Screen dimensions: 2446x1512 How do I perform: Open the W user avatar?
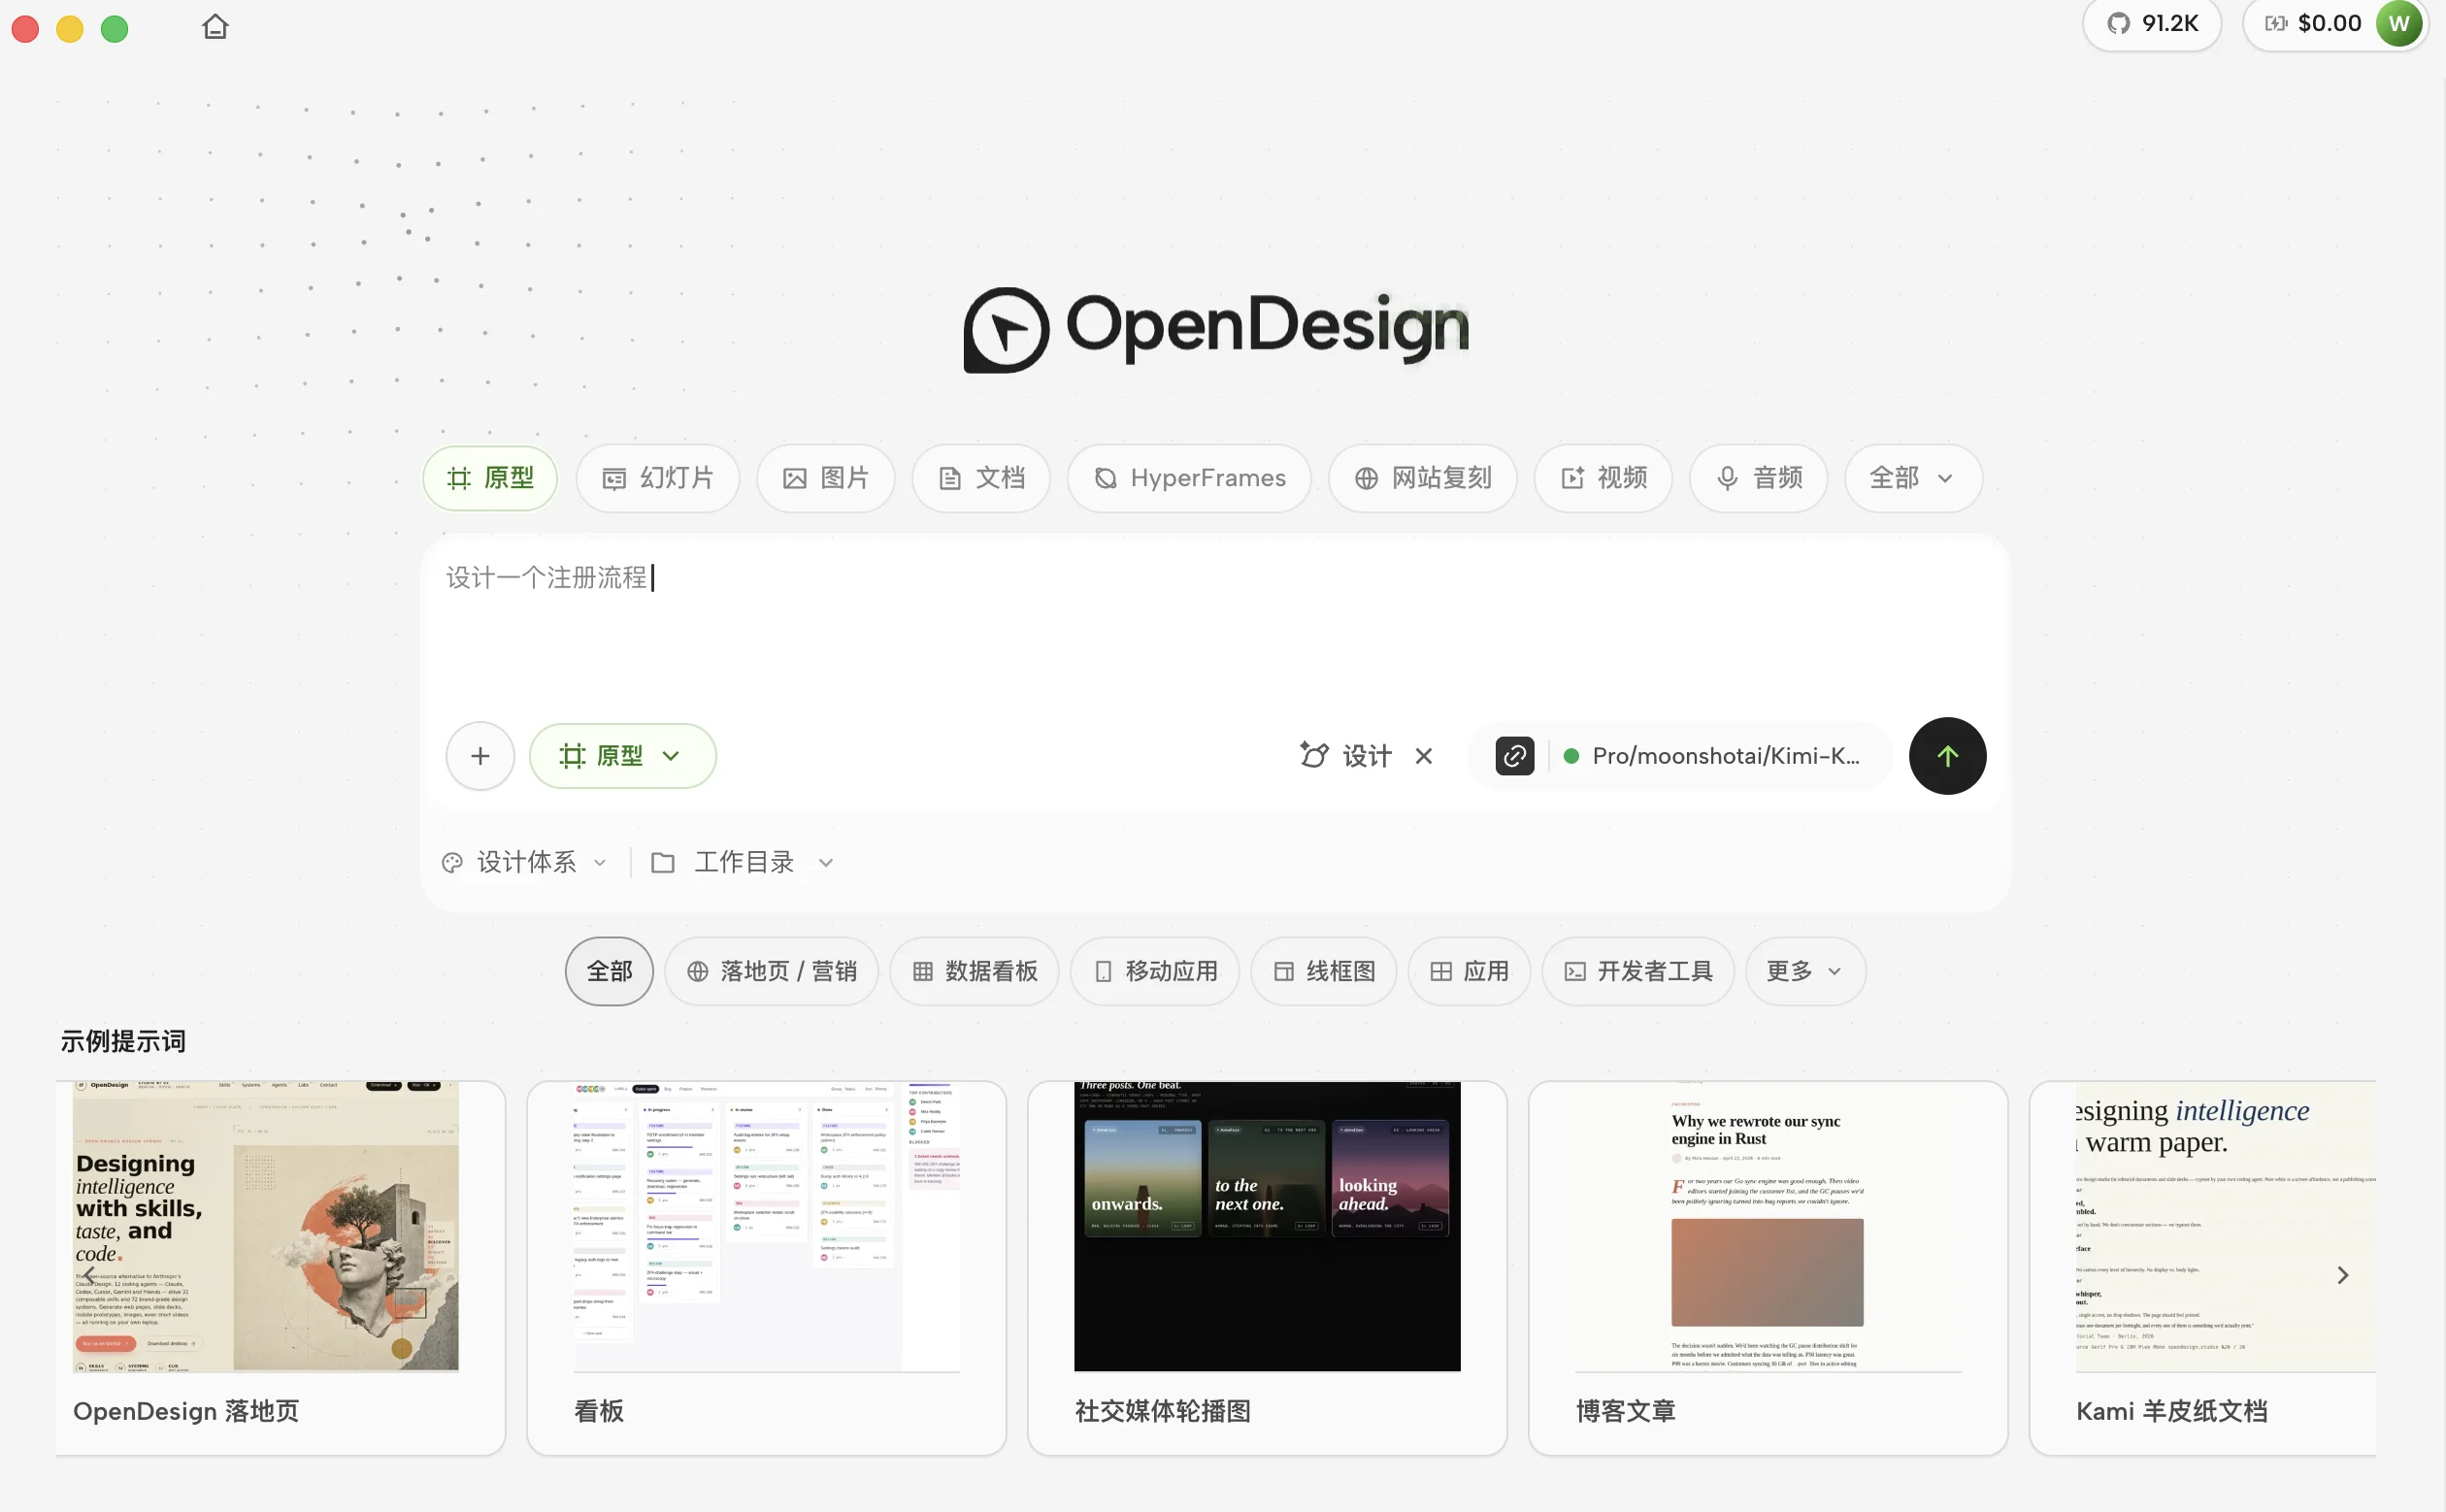click(x=2399, y=23)
